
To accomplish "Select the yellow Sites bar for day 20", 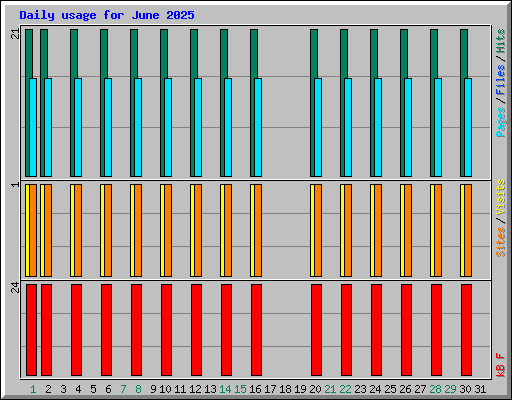I will click(312, 230).
